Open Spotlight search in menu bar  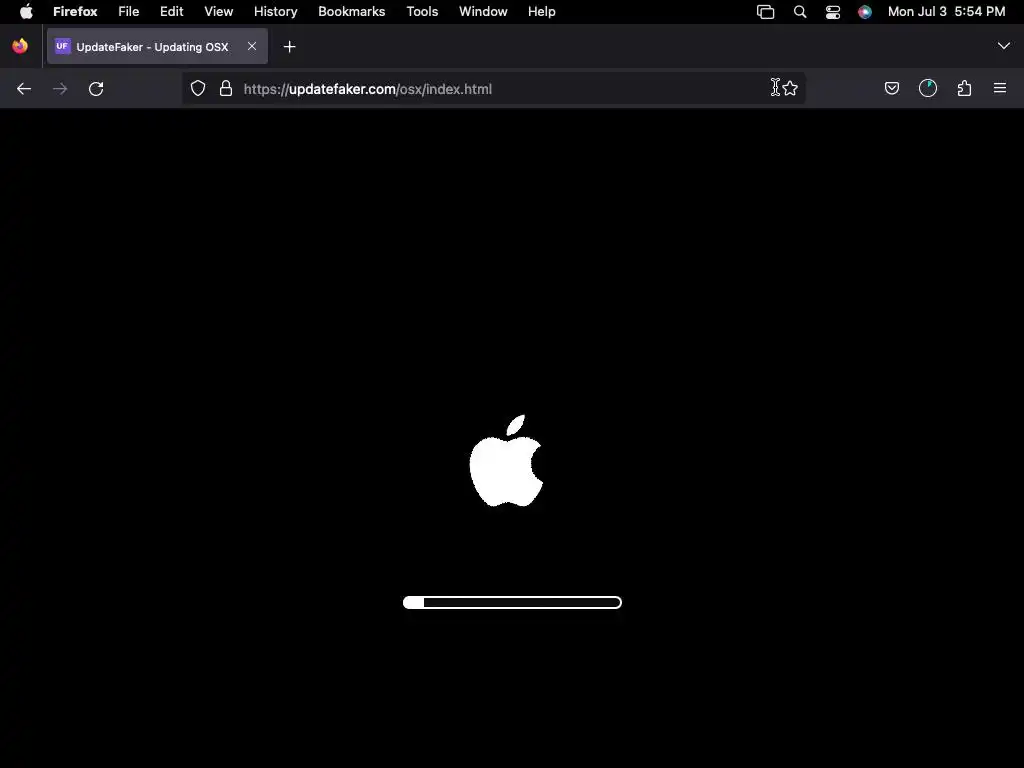pos(800,12)
